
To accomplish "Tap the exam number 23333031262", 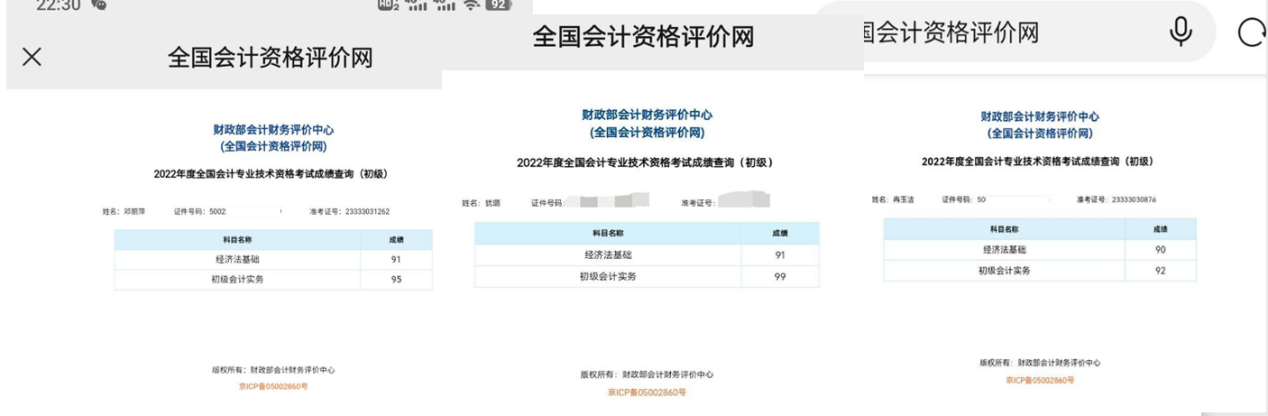I will click(x=362, y=212).
